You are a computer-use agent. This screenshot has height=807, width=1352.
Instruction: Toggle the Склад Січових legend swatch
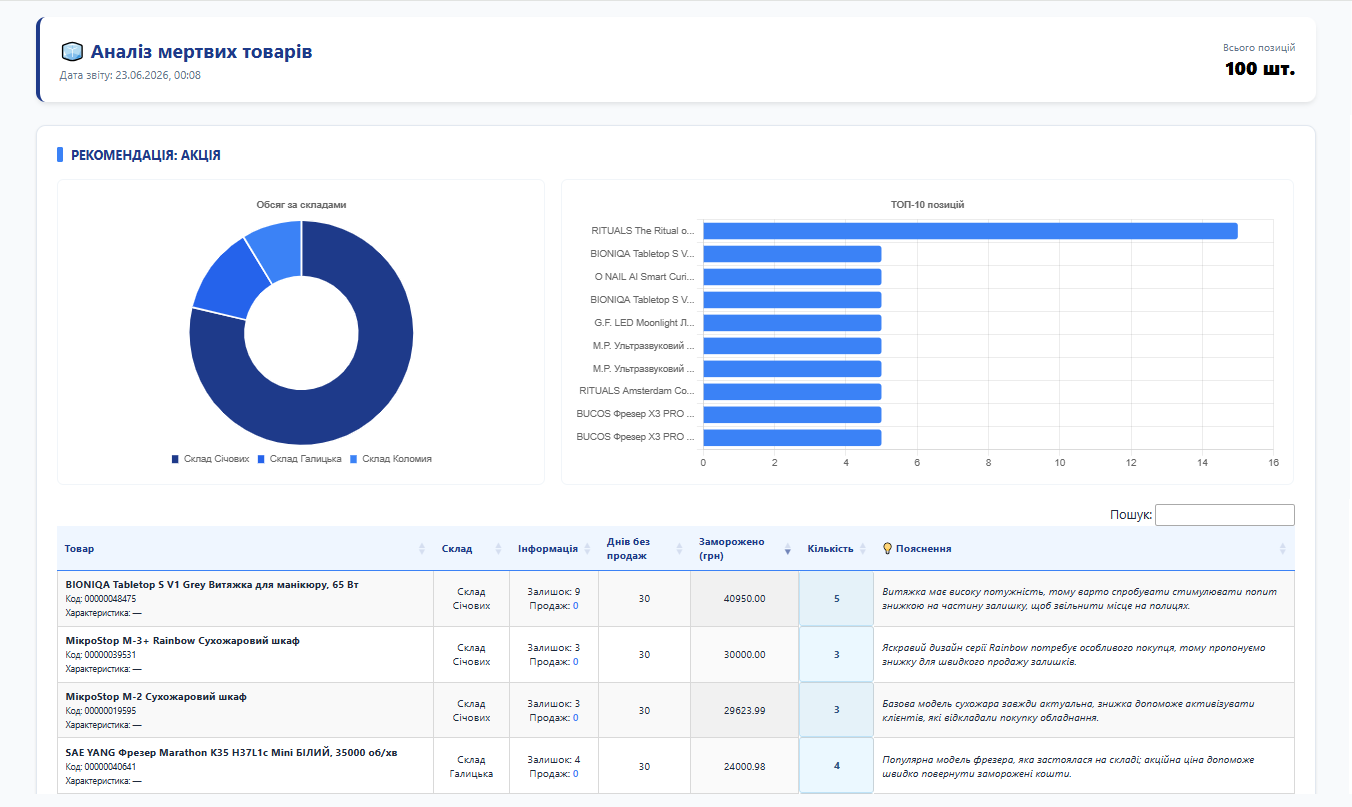(175, 459)
